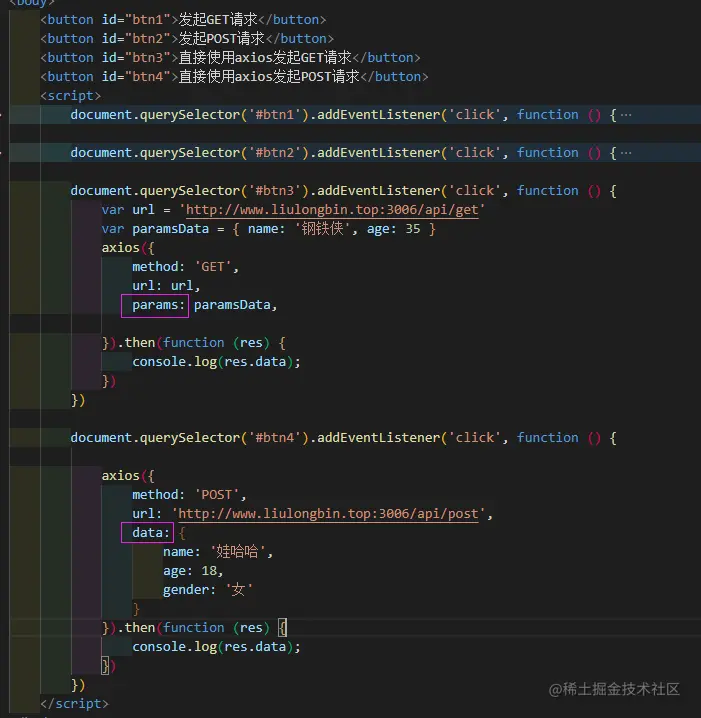Click the opening <script> tag
The width and height of the screenshot is (701, 718).
71,96
